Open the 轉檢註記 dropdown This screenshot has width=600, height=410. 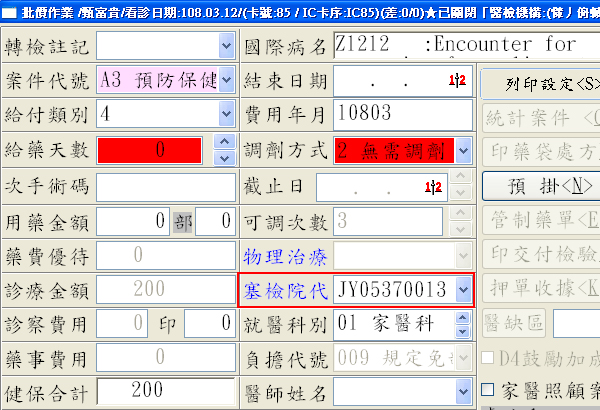225,46
